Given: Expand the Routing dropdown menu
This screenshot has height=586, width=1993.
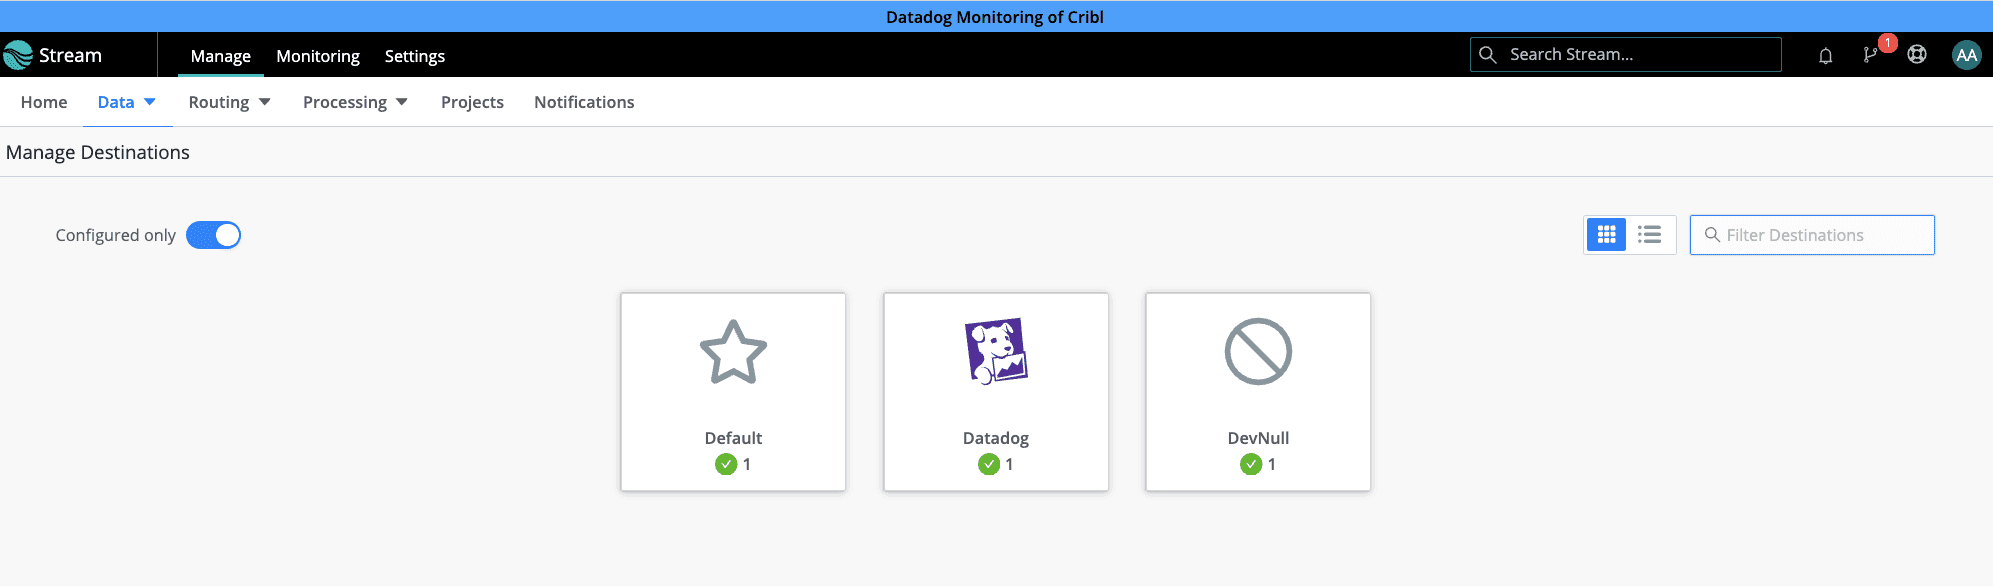Looking at the screenshot, I should tap(229, 102).
